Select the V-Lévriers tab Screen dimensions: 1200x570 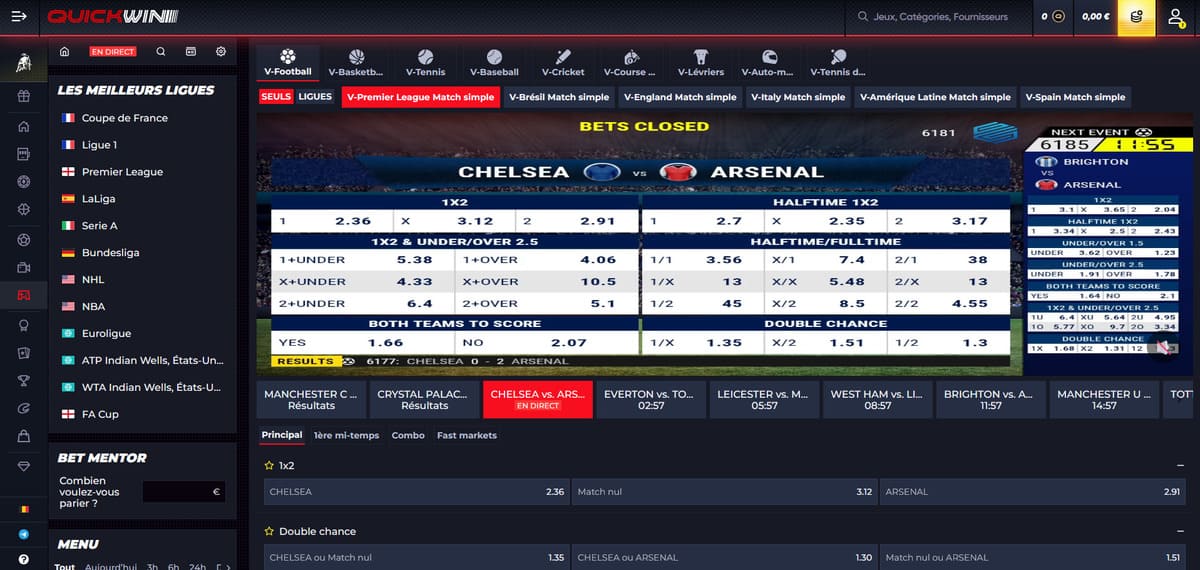(x=700, y=62)
